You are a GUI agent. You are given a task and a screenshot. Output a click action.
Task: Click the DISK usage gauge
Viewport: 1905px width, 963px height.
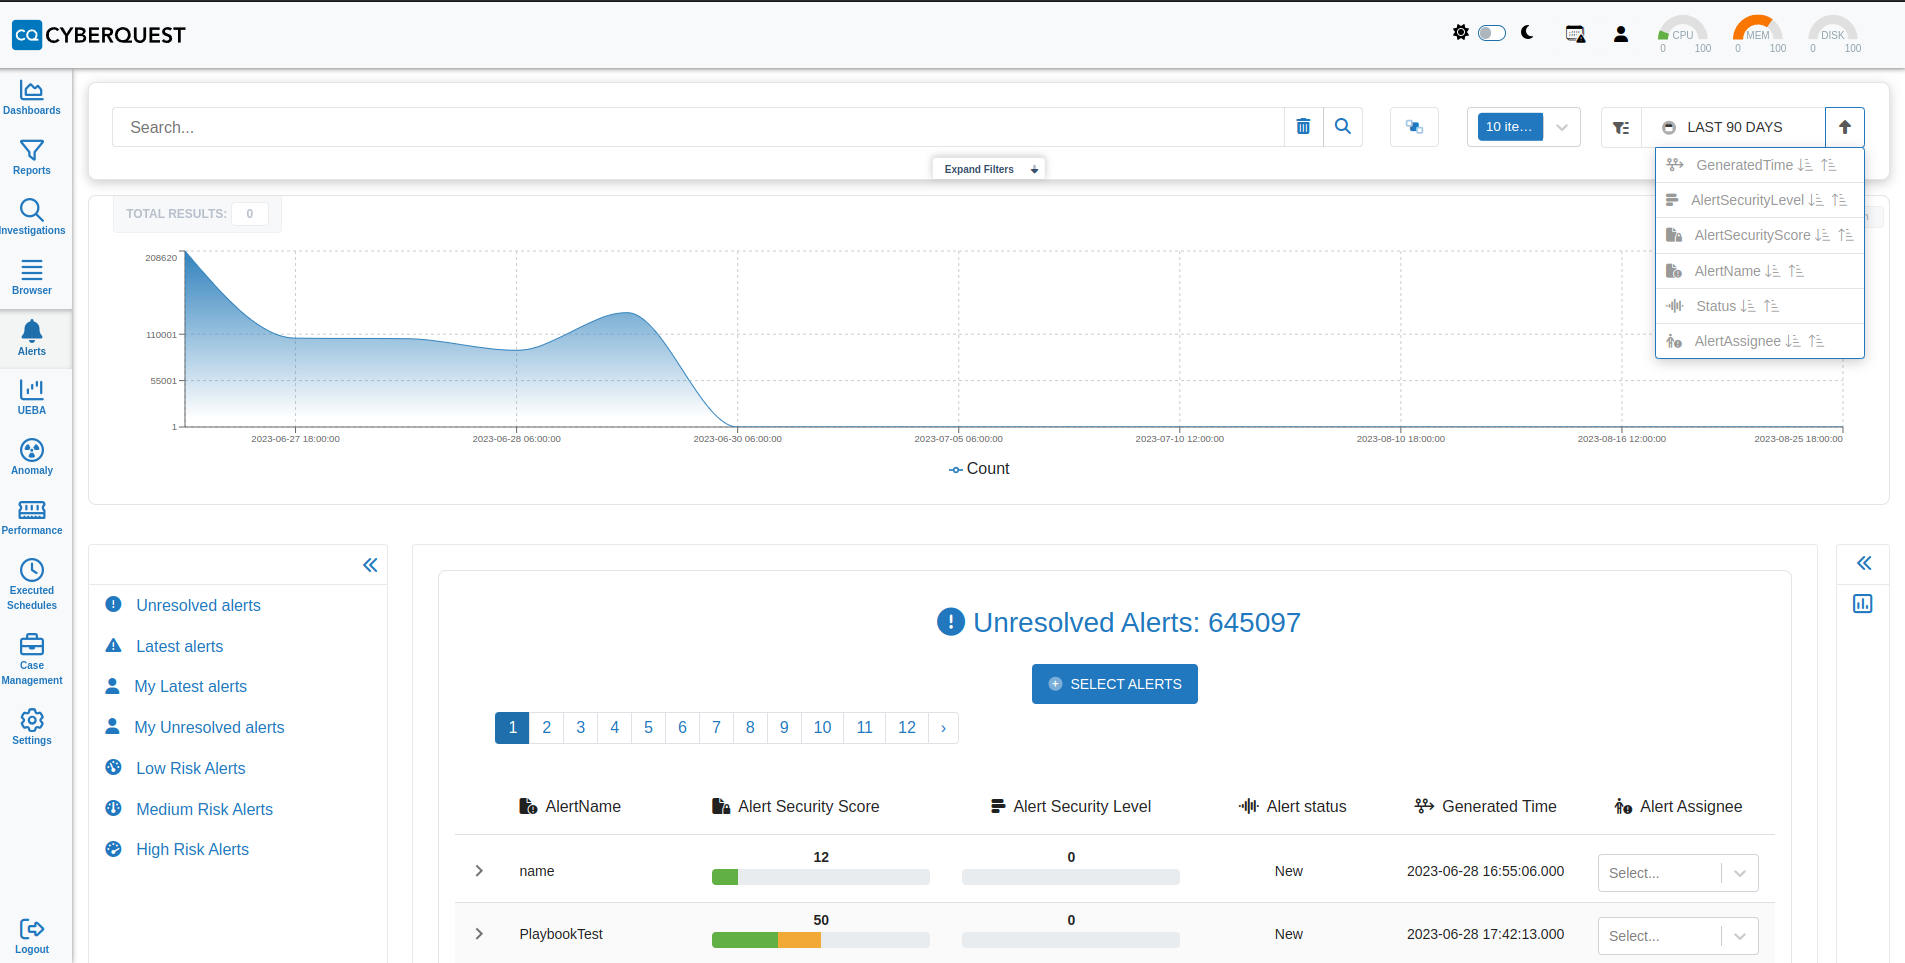click(x=1833, y=34)
